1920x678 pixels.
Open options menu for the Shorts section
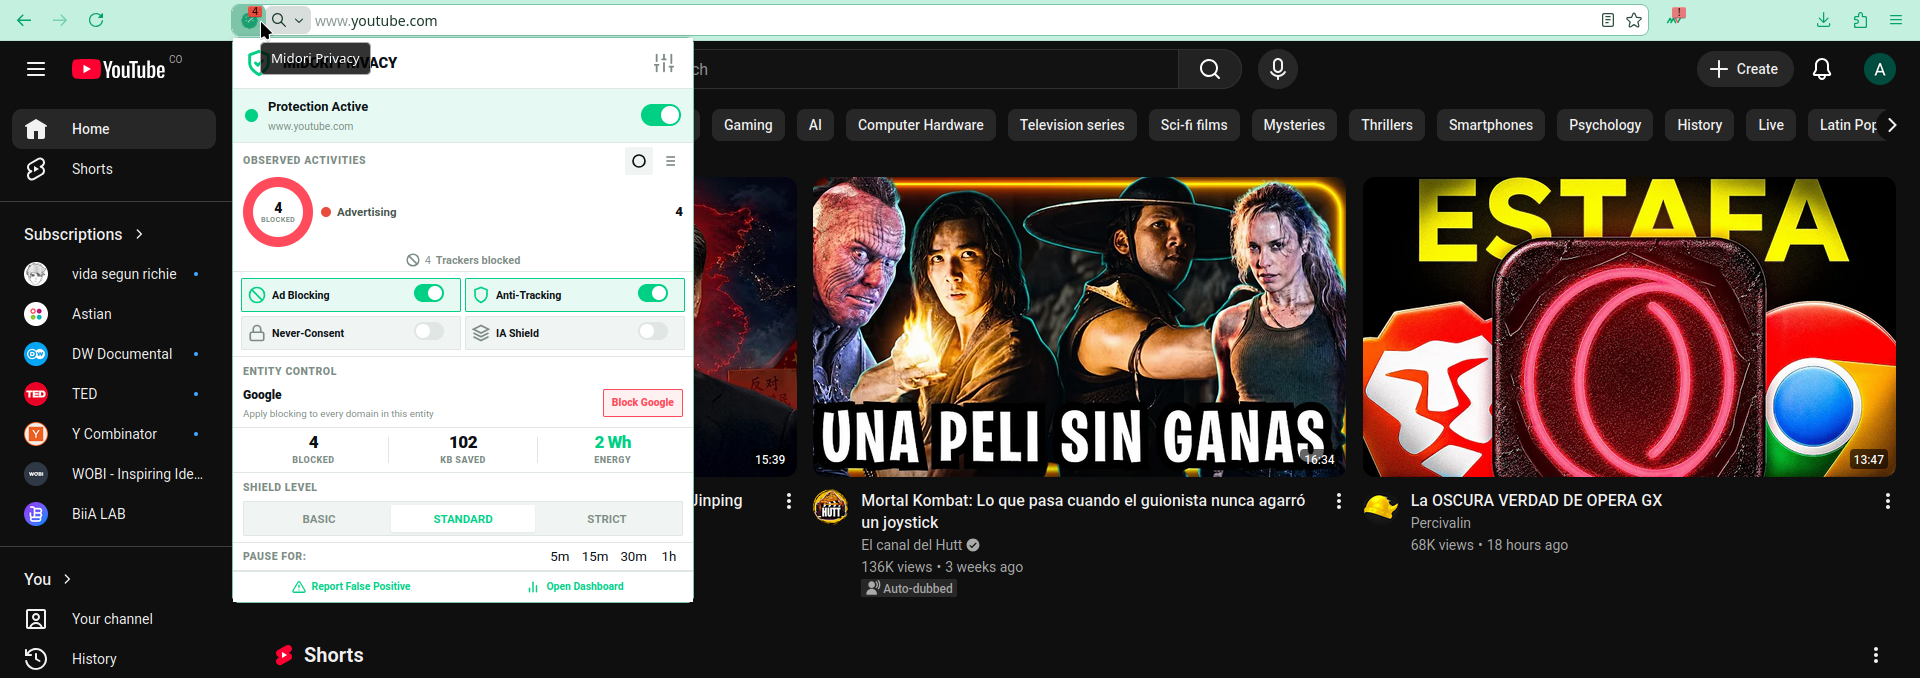1876,655
